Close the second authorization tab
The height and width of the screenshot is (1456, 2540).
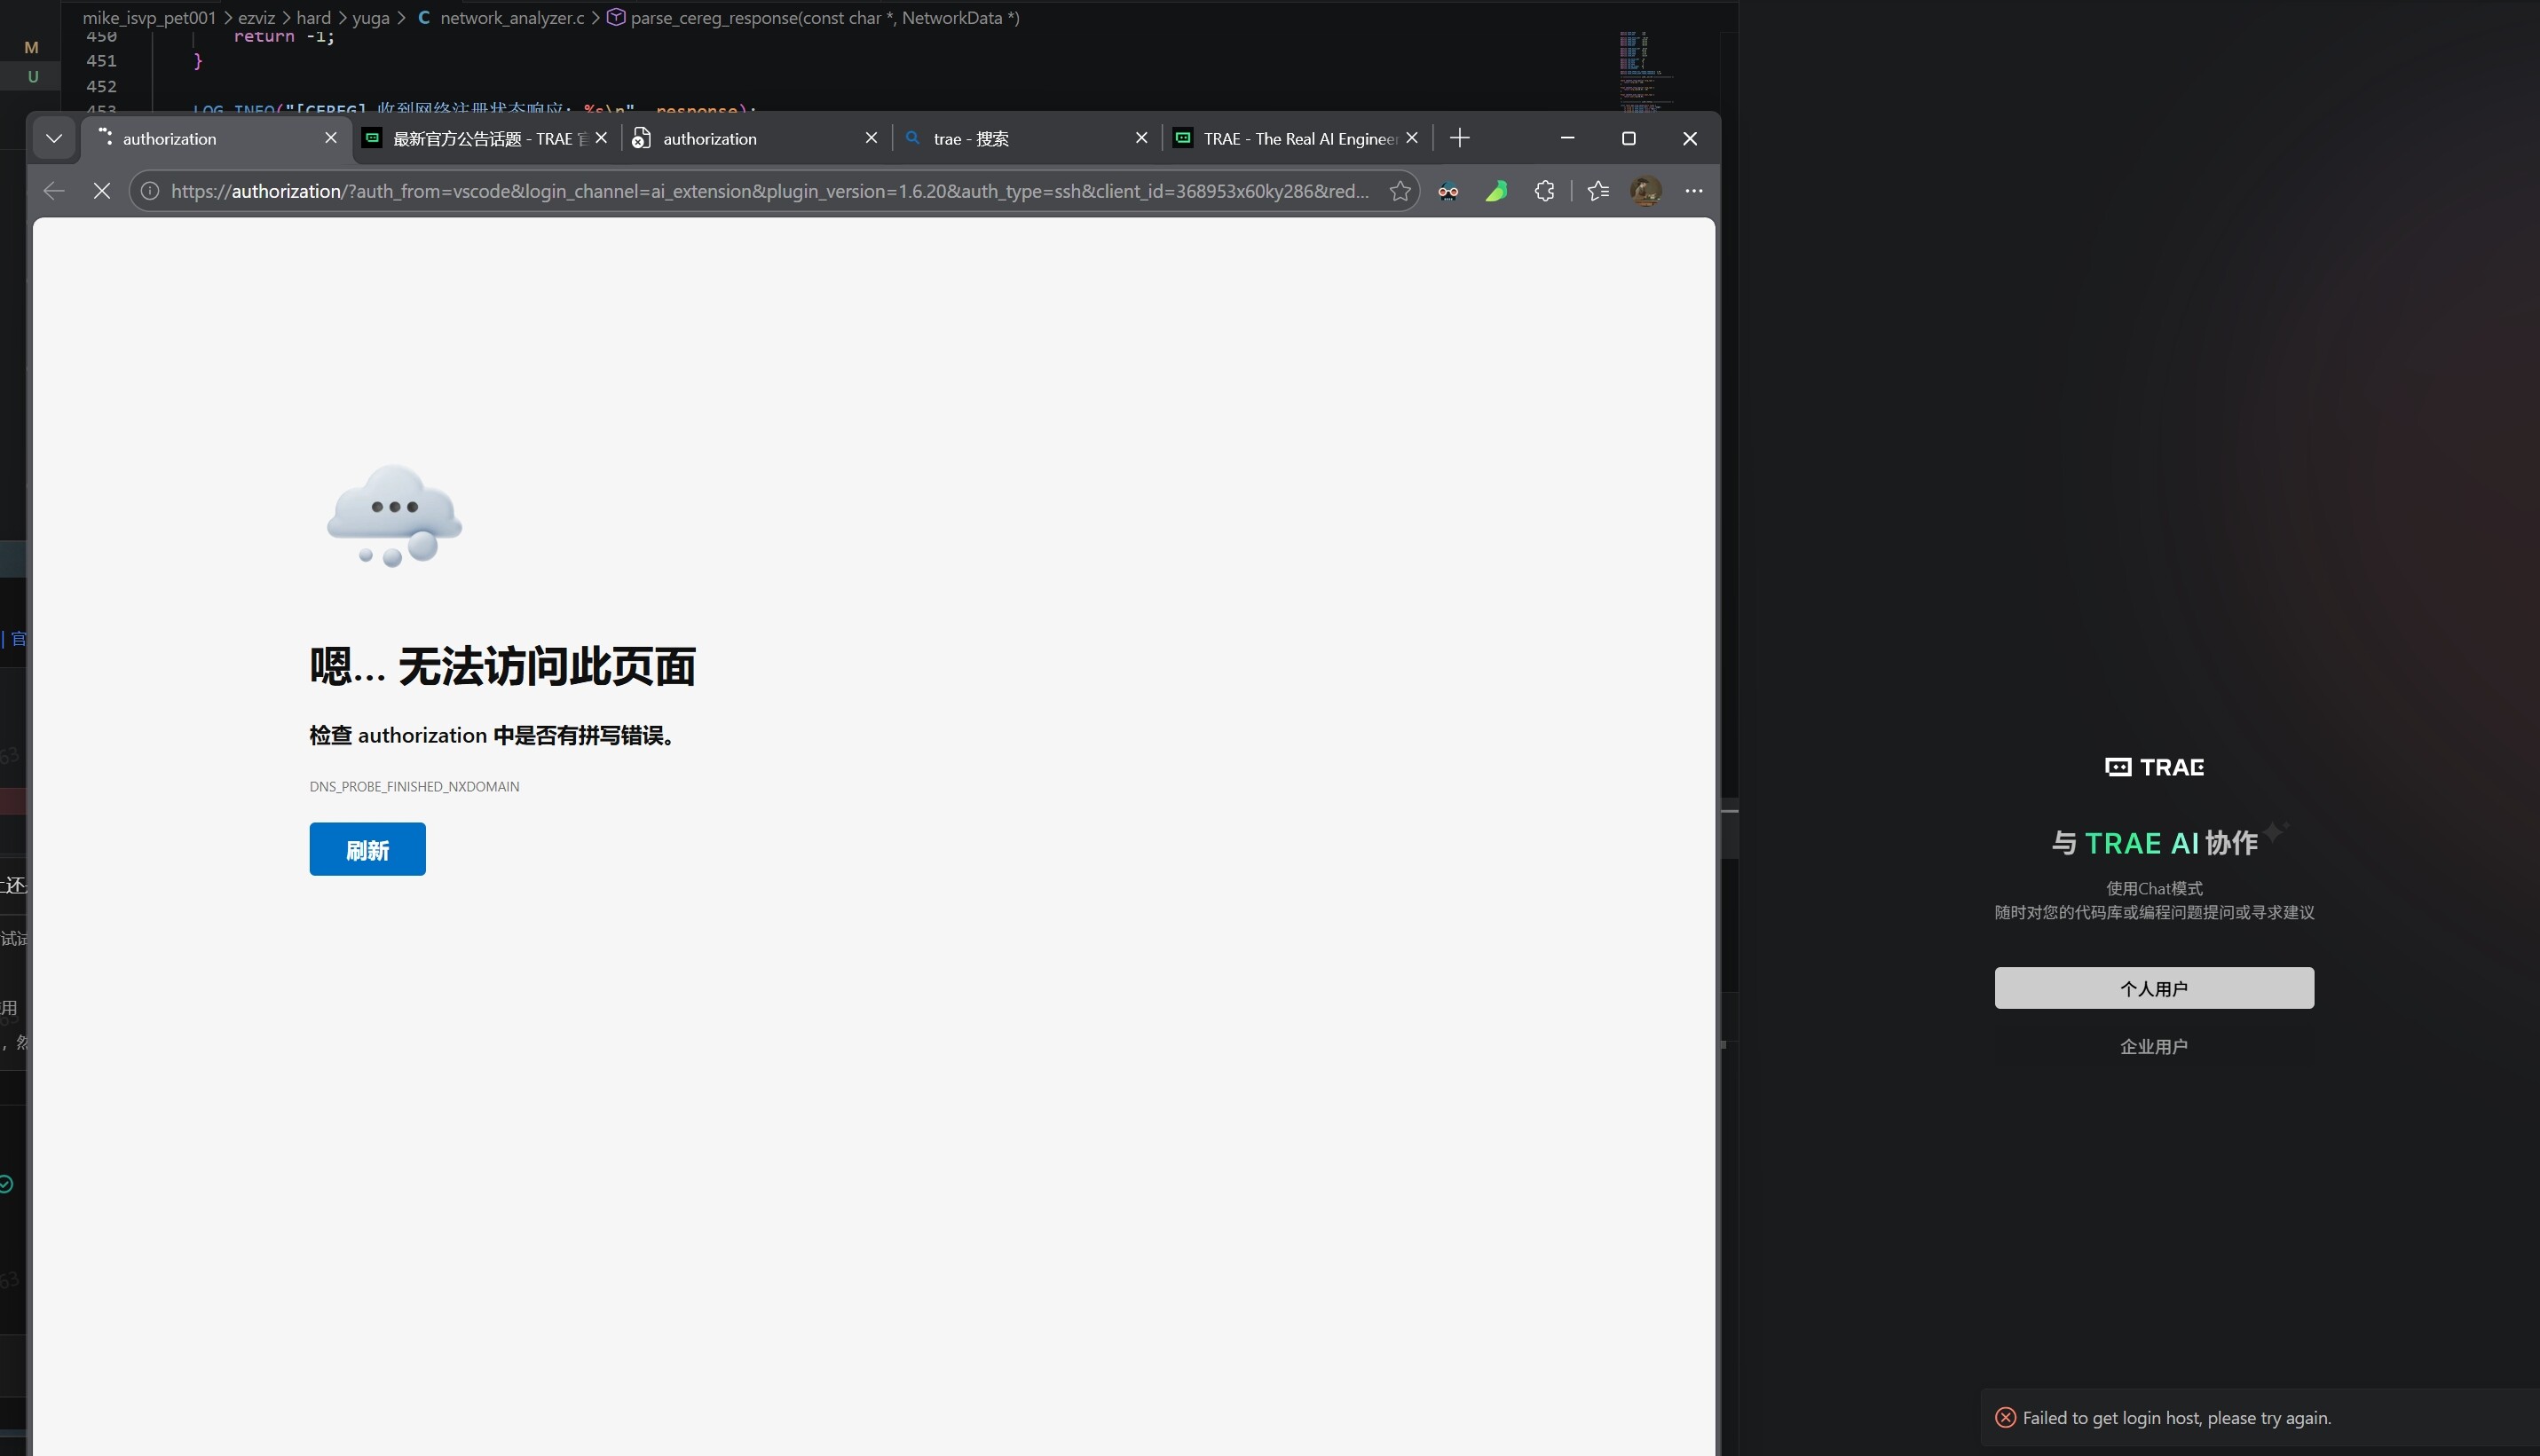click(871, 138)
